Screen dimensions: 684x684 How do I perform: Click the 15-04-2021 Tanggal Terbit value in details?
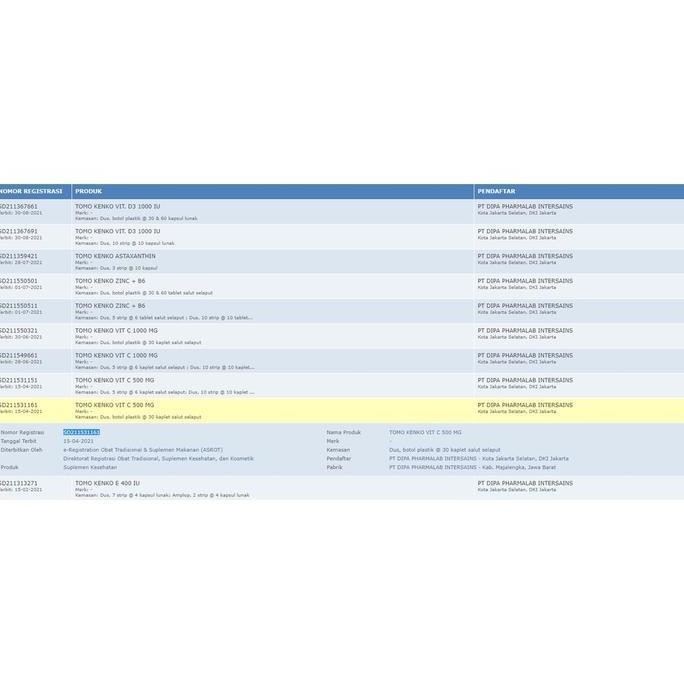click(79, 441)
